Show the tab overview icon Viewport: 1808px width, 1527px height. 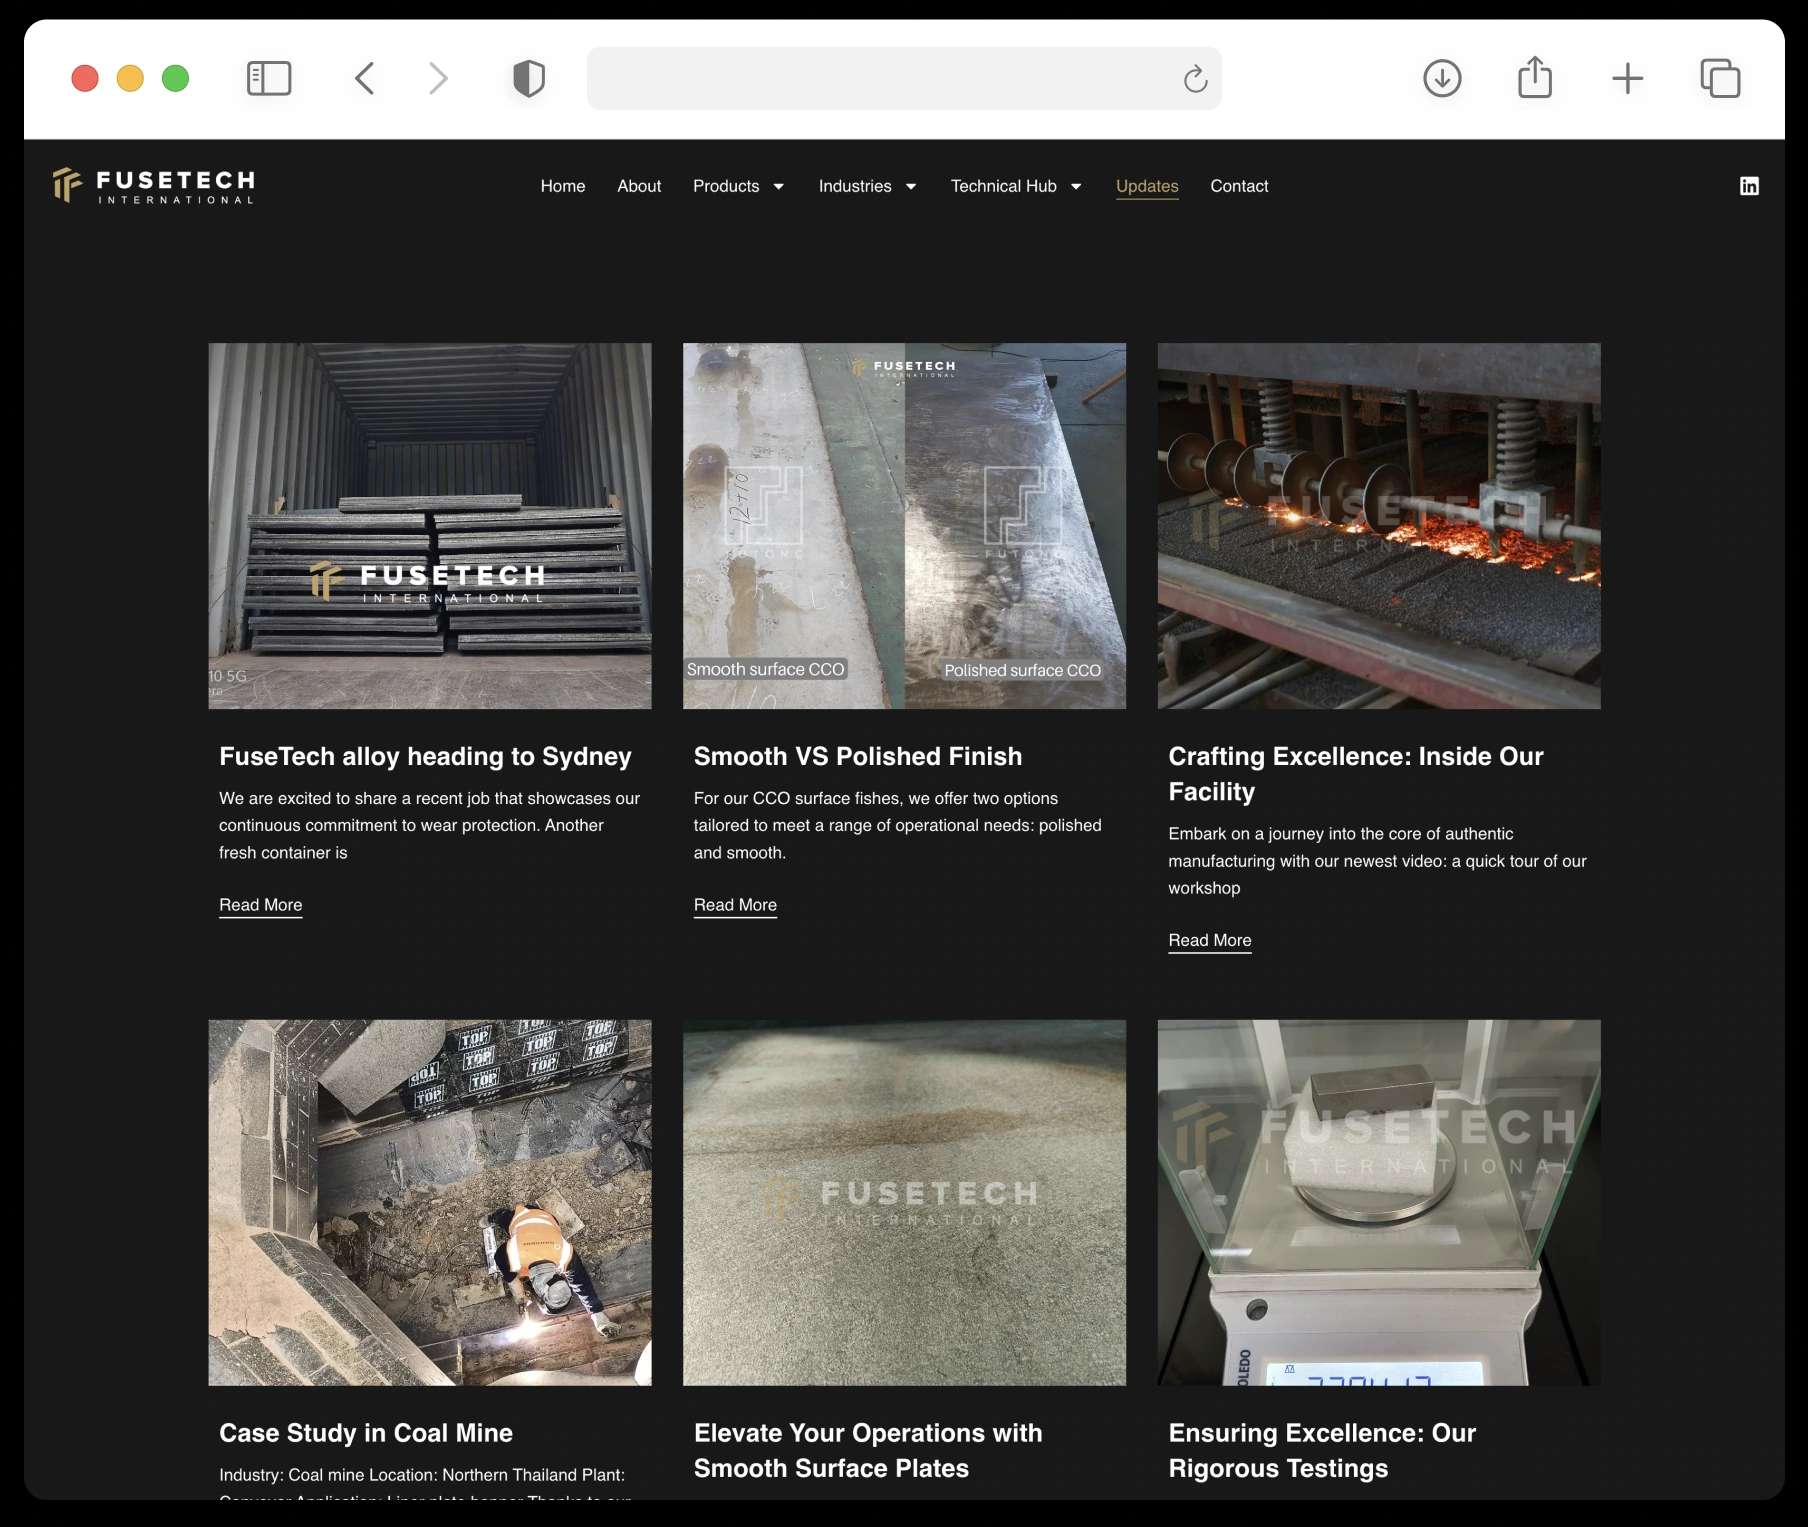[1720, 78]
